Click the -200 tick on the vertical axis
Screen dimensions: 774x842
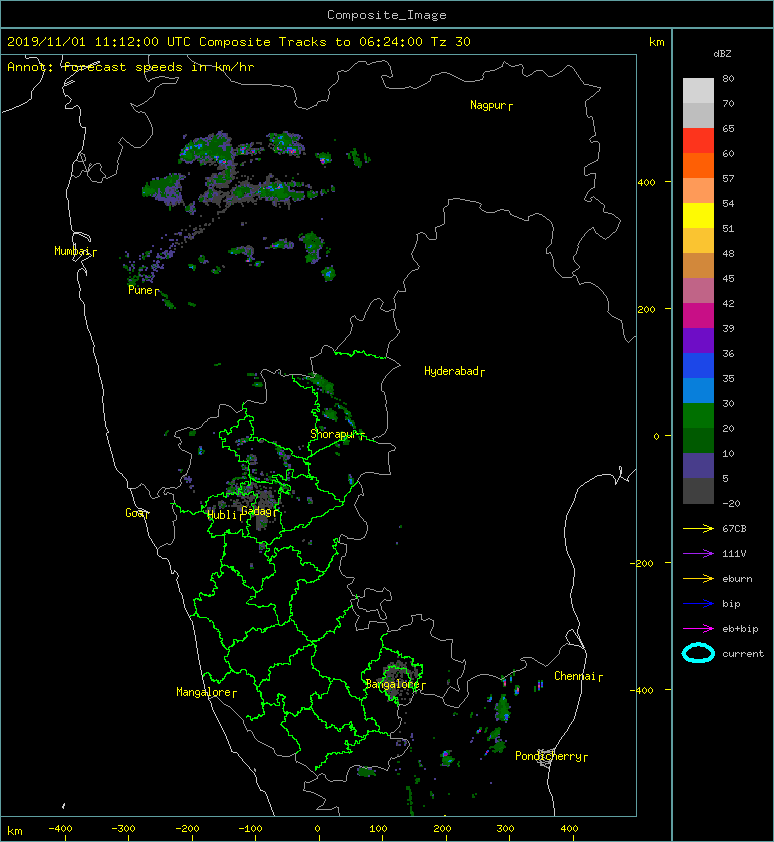coord(642,563)
